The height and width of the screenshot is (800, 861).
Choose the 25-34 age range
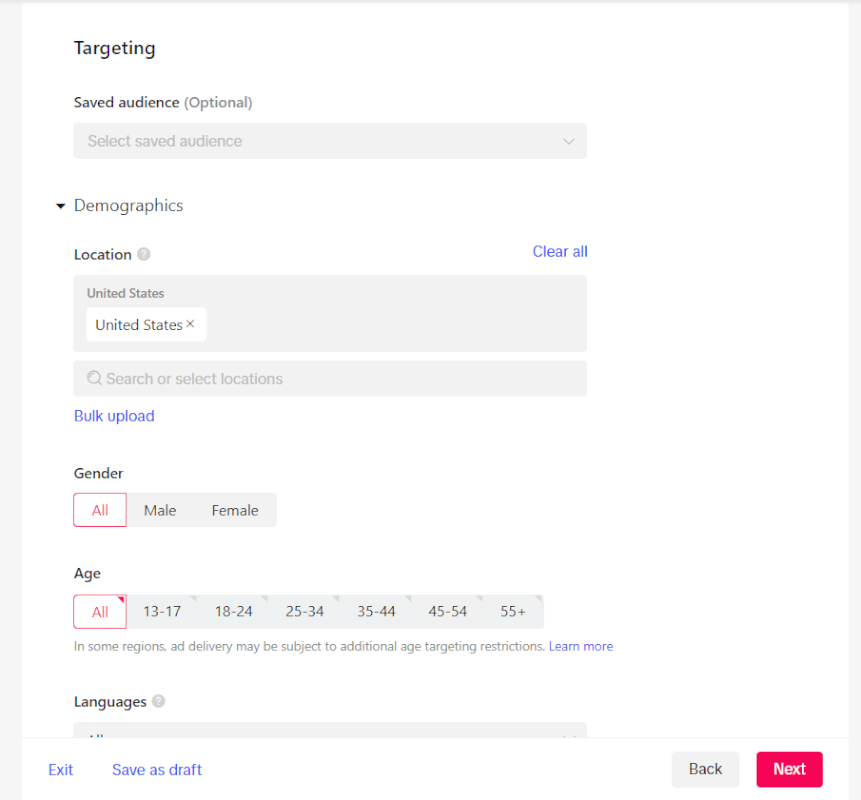click(x=305, y=612)
